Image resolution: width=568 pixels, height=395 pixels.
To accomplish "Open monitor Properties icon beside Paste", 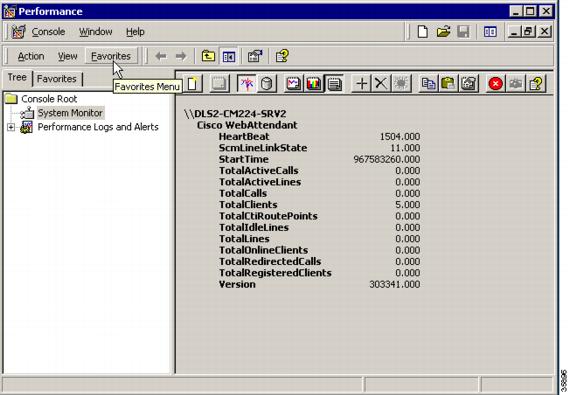I will tap(468, 84).
